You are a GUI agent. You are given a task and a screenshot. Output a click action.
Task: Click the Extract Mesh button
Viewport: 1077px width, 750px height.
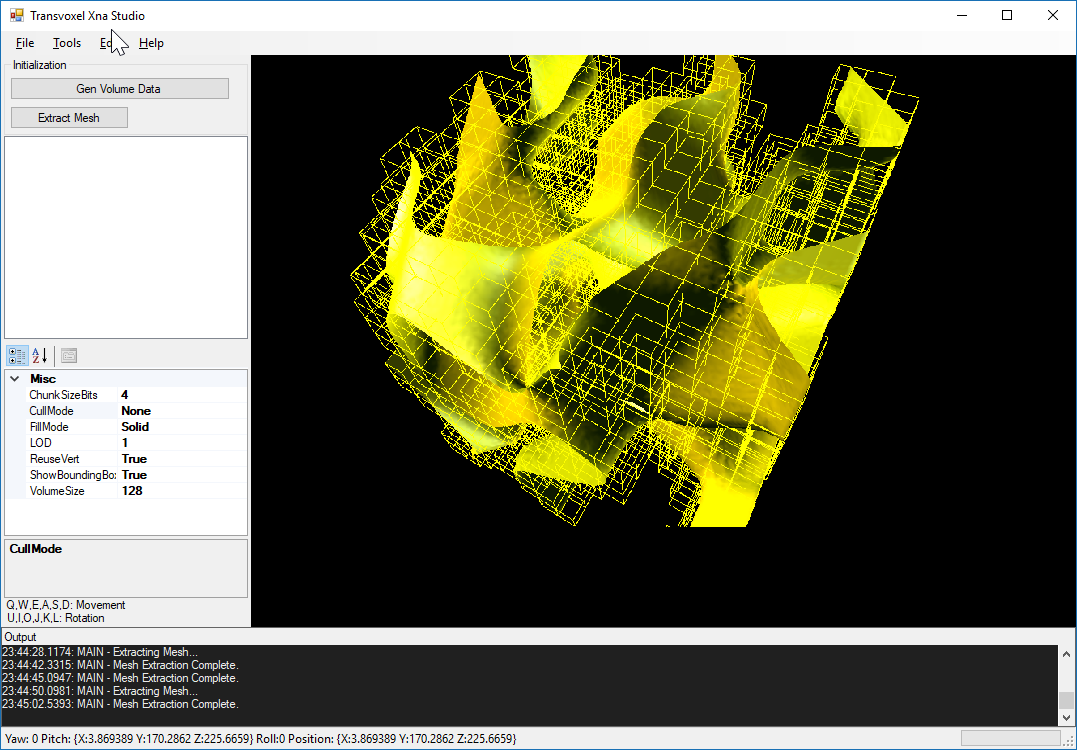click(x=68, y=117)
